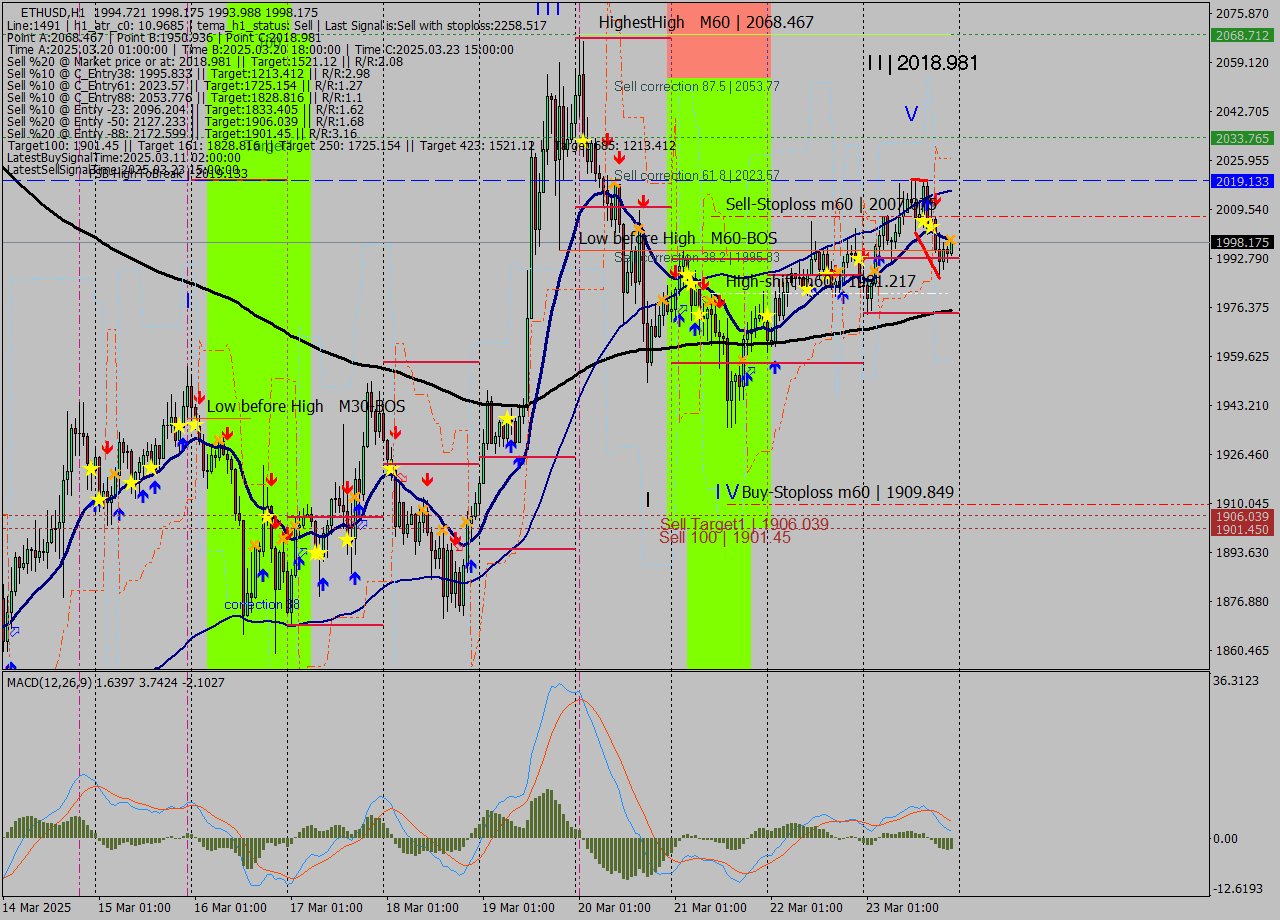
Task: Select the black wave I label
Action: 647,499
